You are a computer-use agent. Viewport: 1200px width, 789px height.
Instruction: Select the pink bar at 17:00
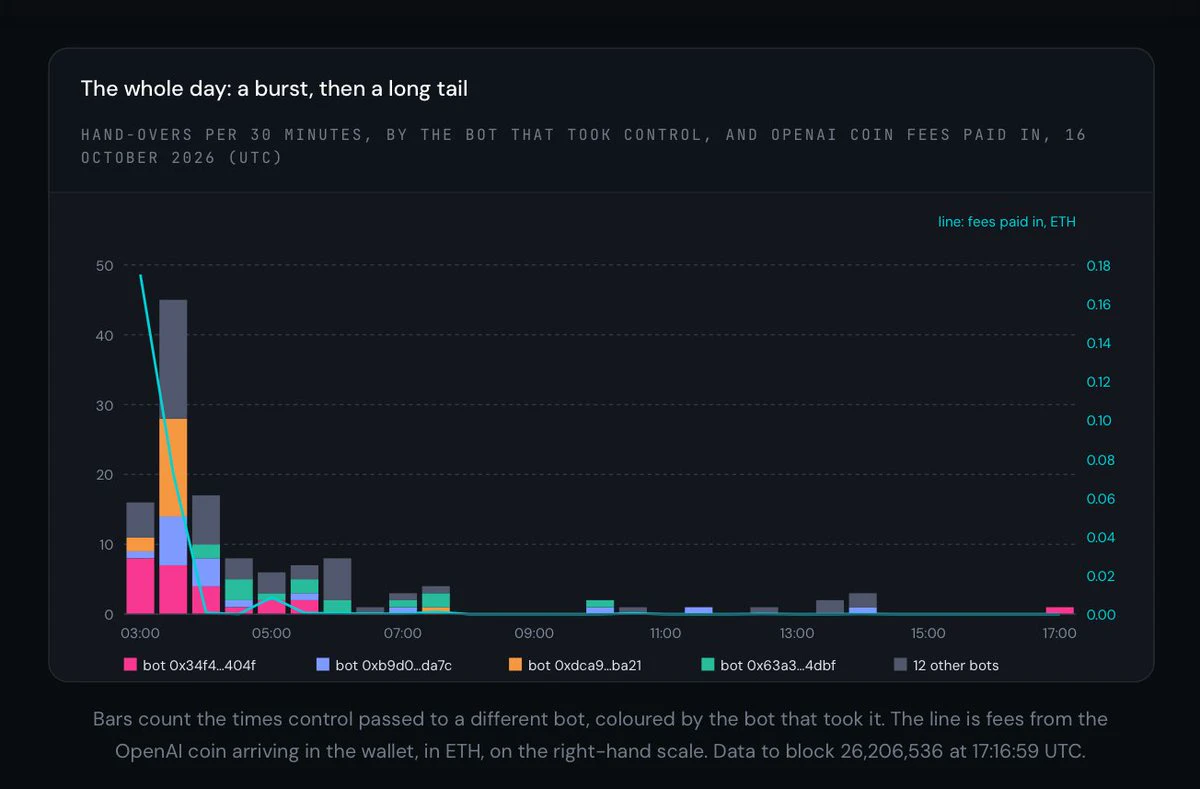(x=1059, y=610)
